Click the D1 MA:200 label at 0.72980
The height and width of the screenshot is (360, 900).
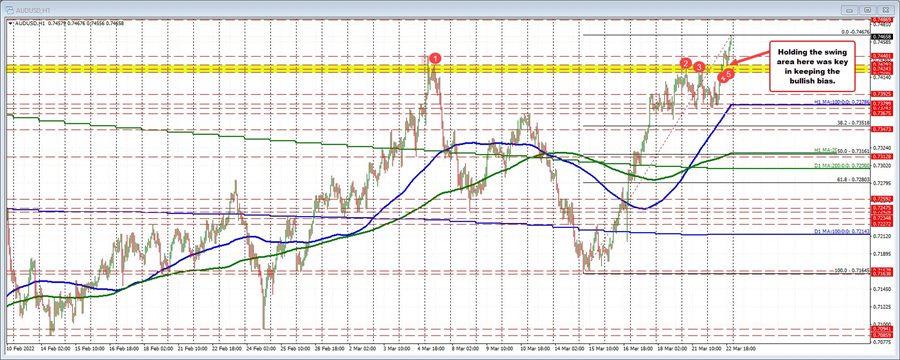pos(843,165)
